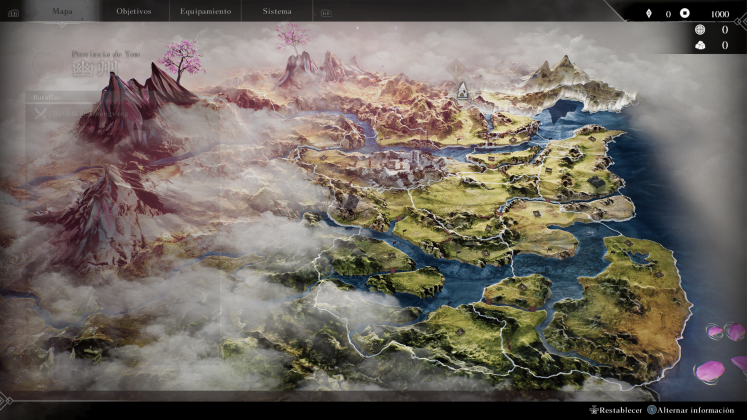Click the Restablecer button
This screenshot has height=420, width=747.
(x=619, y=410)
